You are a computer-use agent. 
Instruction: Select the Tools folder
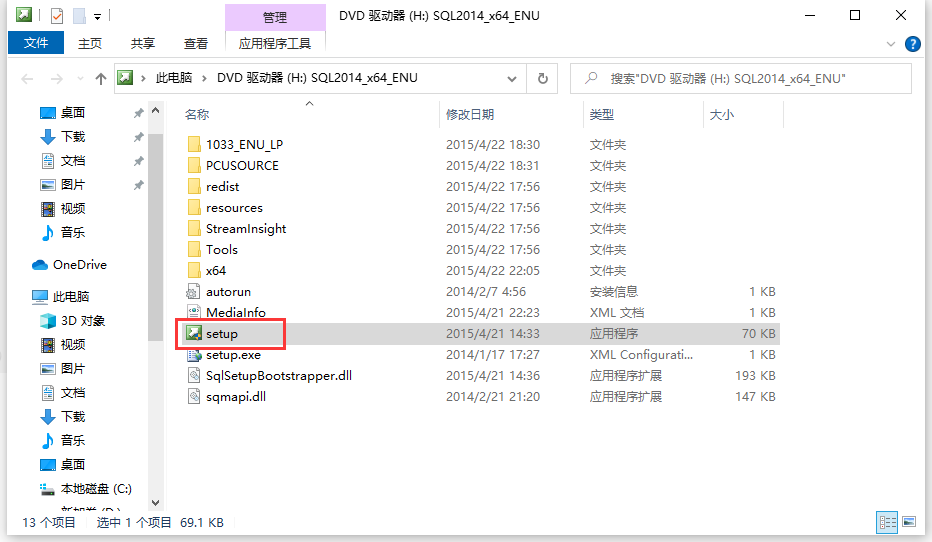tap(222, 250)
